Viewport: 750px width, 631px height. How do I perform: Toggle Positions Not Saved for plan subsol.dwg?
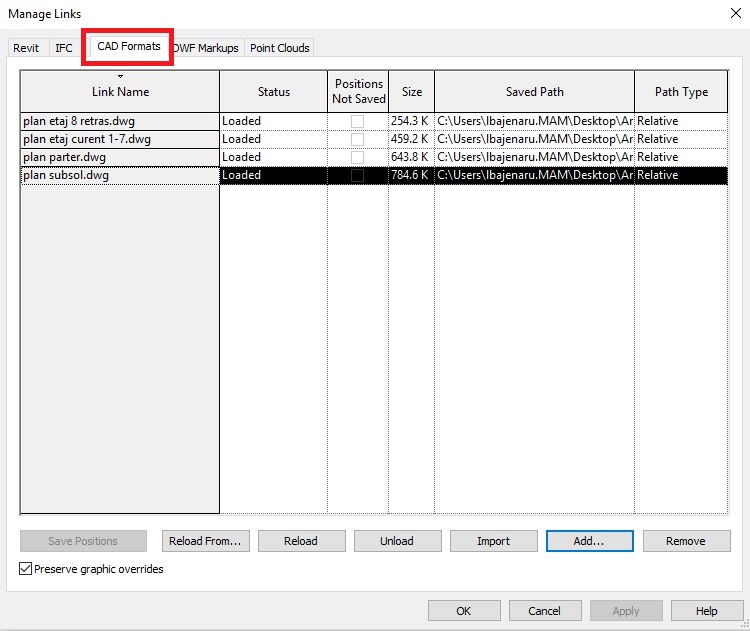point(357,176)
